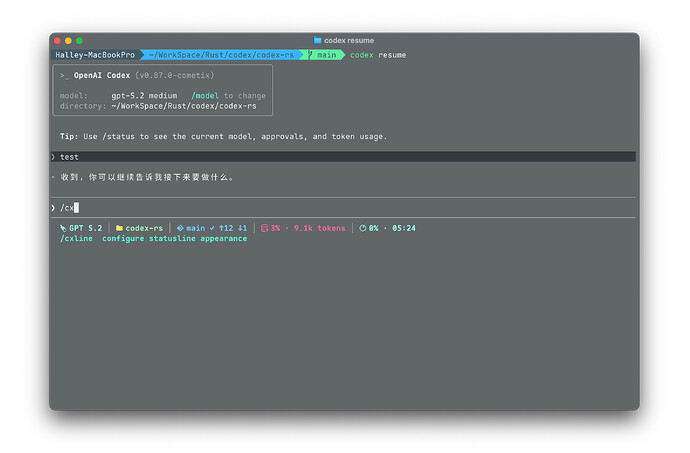Click the folder icon in the window title
The image size is (690, 453).
click(317, 41)
